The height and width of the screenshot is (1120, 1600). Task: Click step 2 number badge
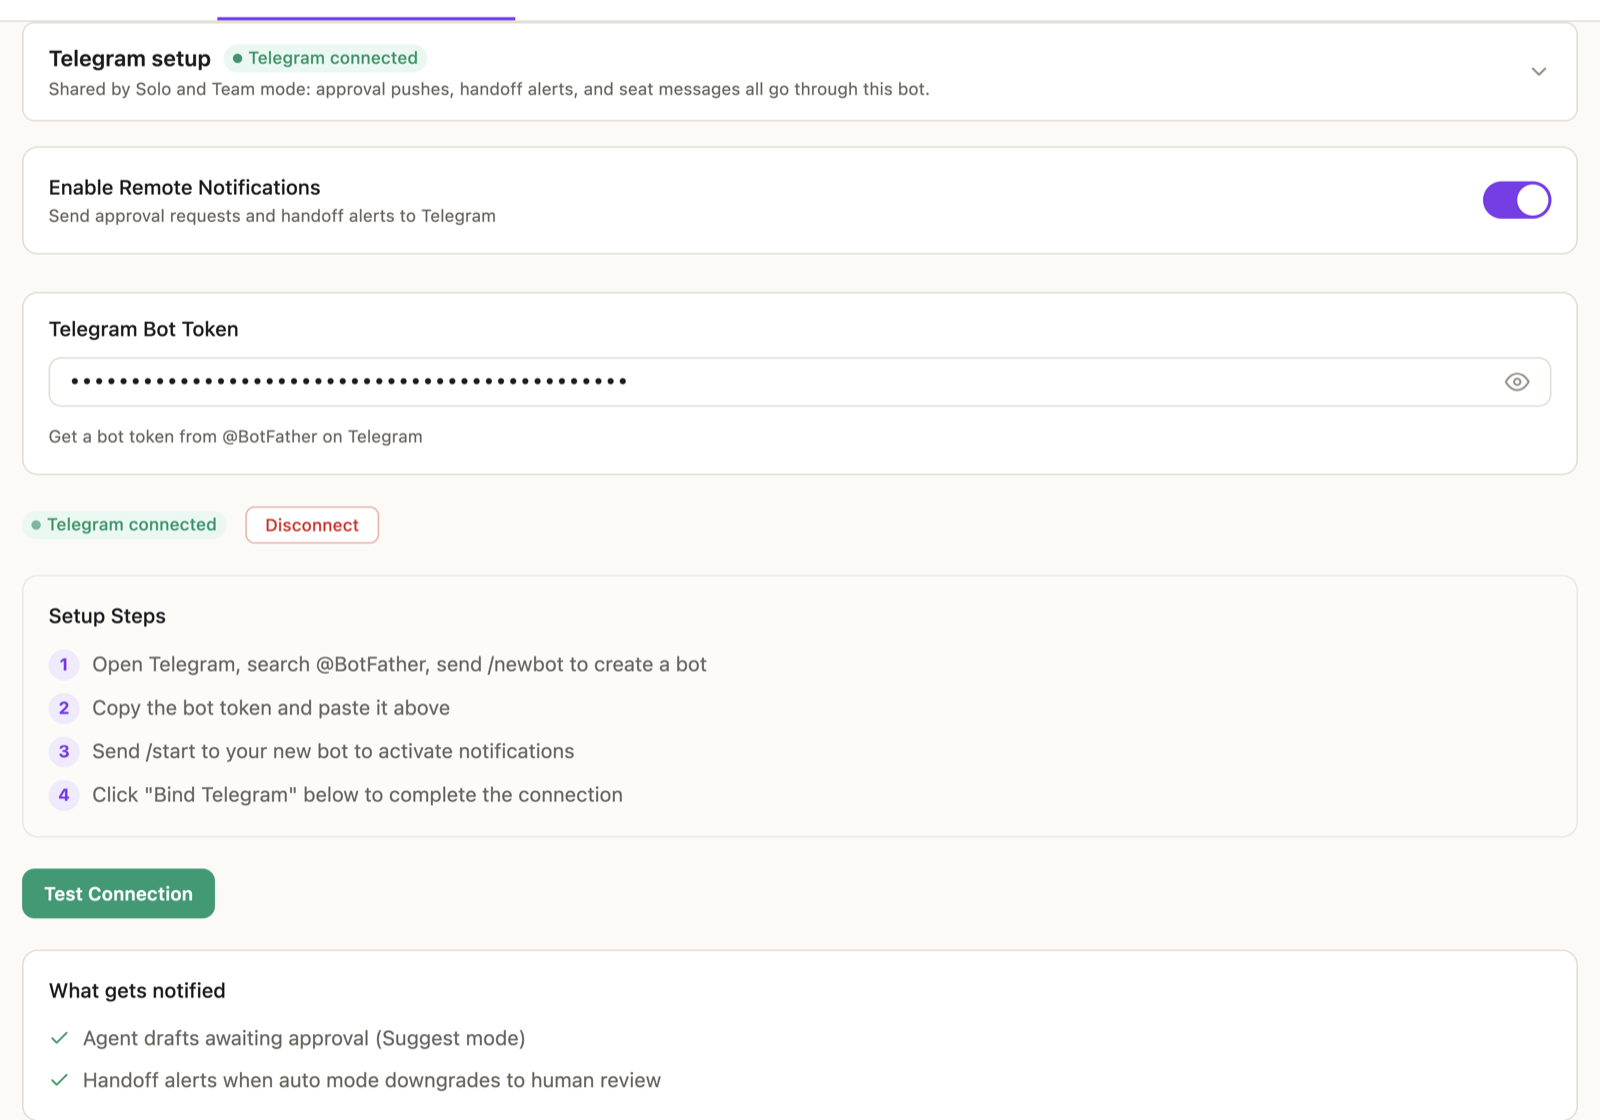pos(64,708)
